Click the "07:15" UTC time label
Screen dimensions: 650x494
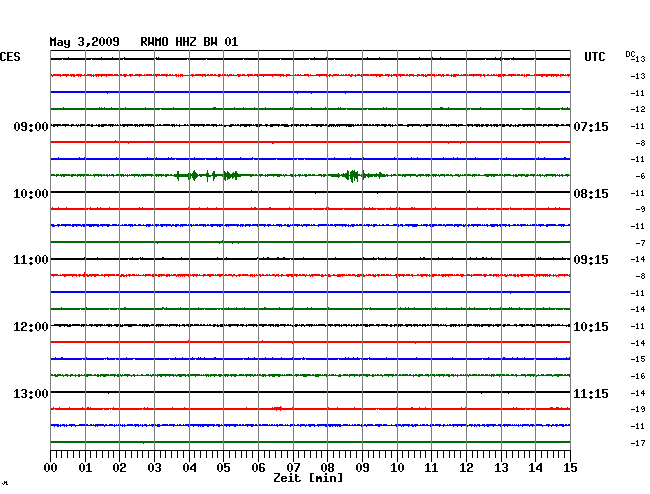click(x=591, y=126)
